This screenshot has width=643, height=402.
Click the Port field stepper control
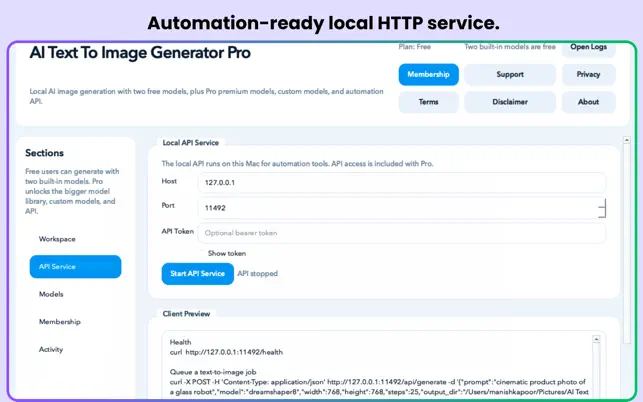click(602, 208)
